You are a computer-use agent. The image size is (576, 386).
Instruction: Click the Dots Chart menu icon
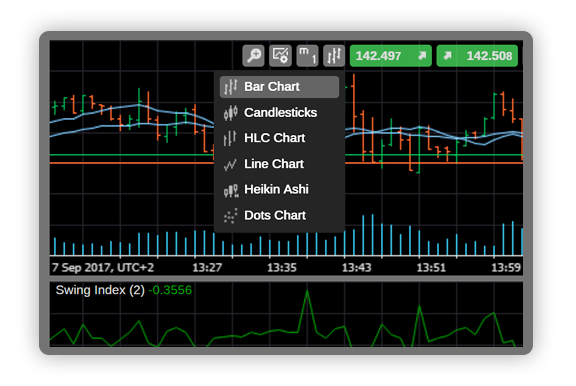pos(230,216)
